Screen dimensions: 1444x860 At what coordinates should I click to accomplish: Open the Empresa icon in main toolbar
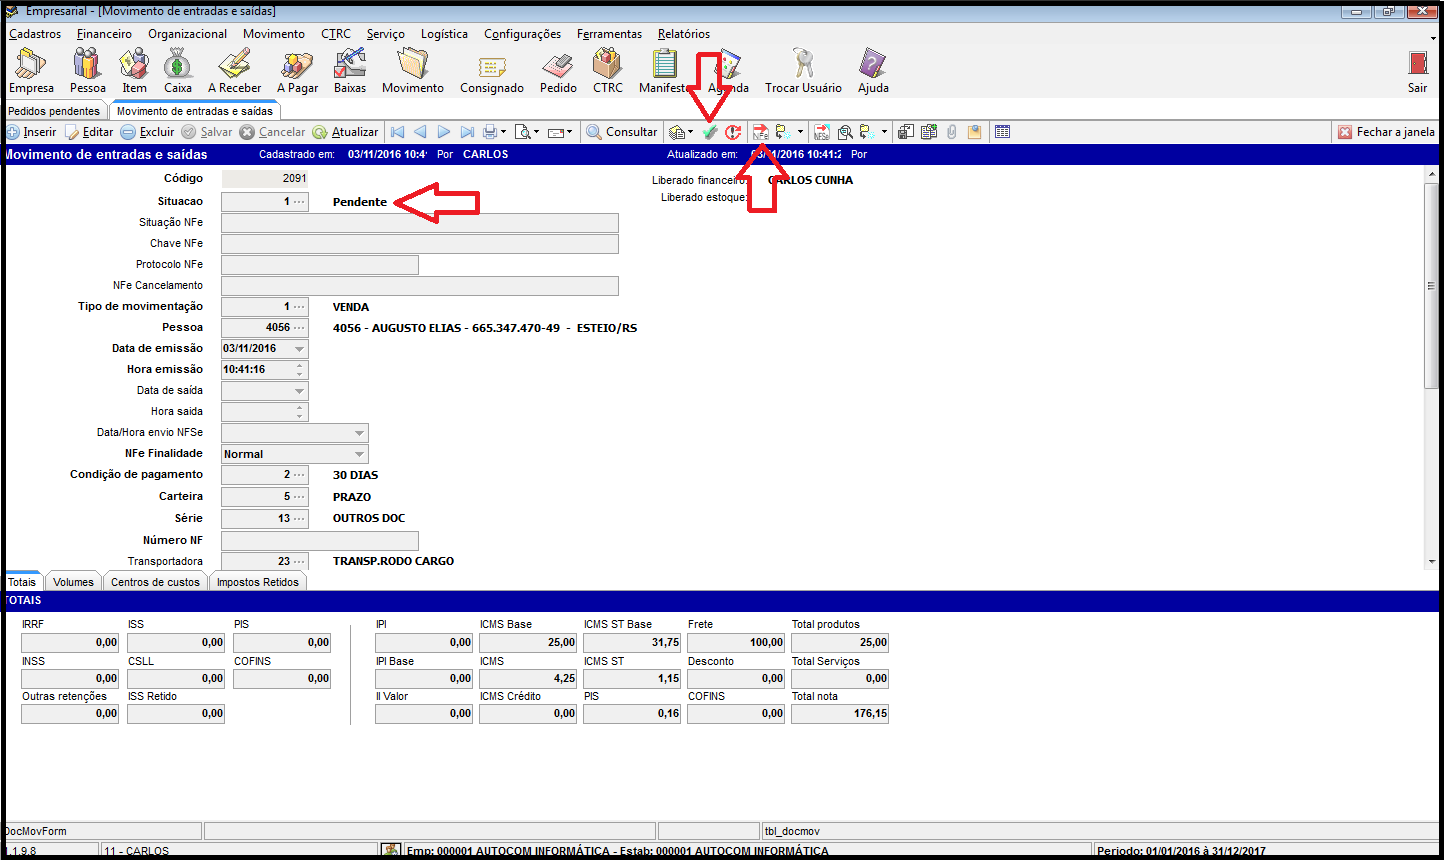31,70
